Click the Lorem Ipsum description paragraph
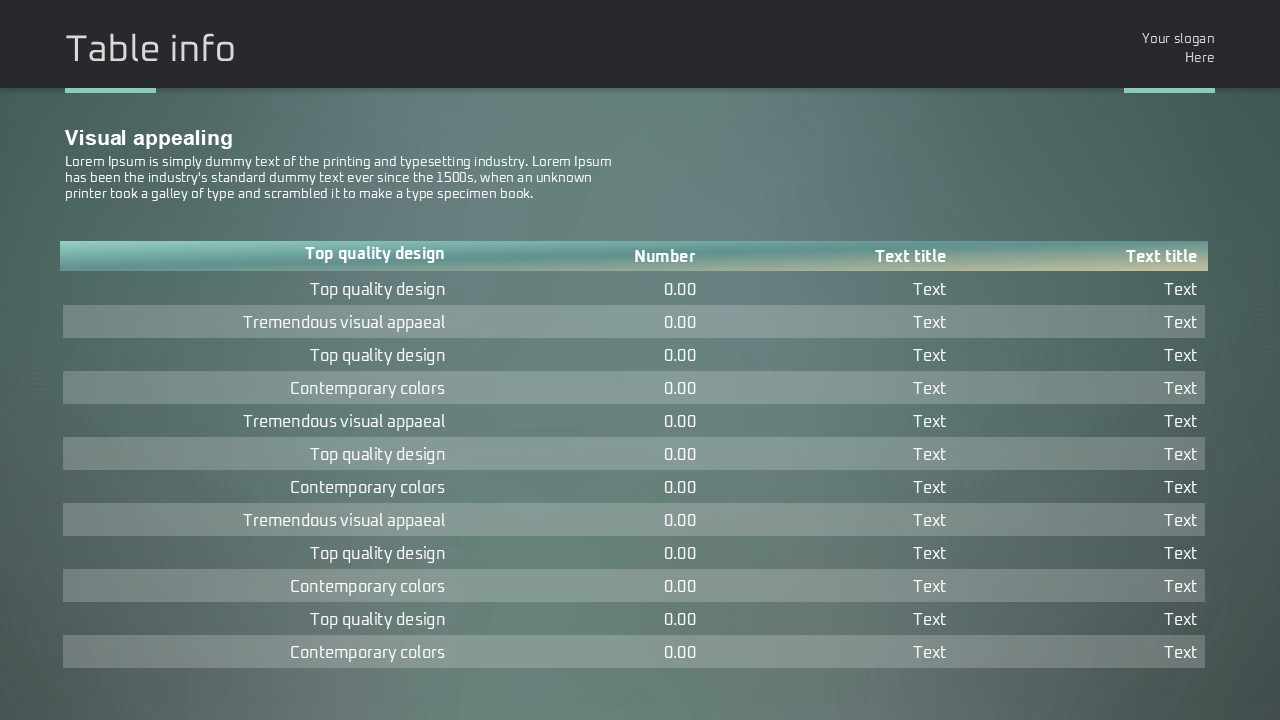This screenshot has height=720, width=1280. (x=338, y=177)
